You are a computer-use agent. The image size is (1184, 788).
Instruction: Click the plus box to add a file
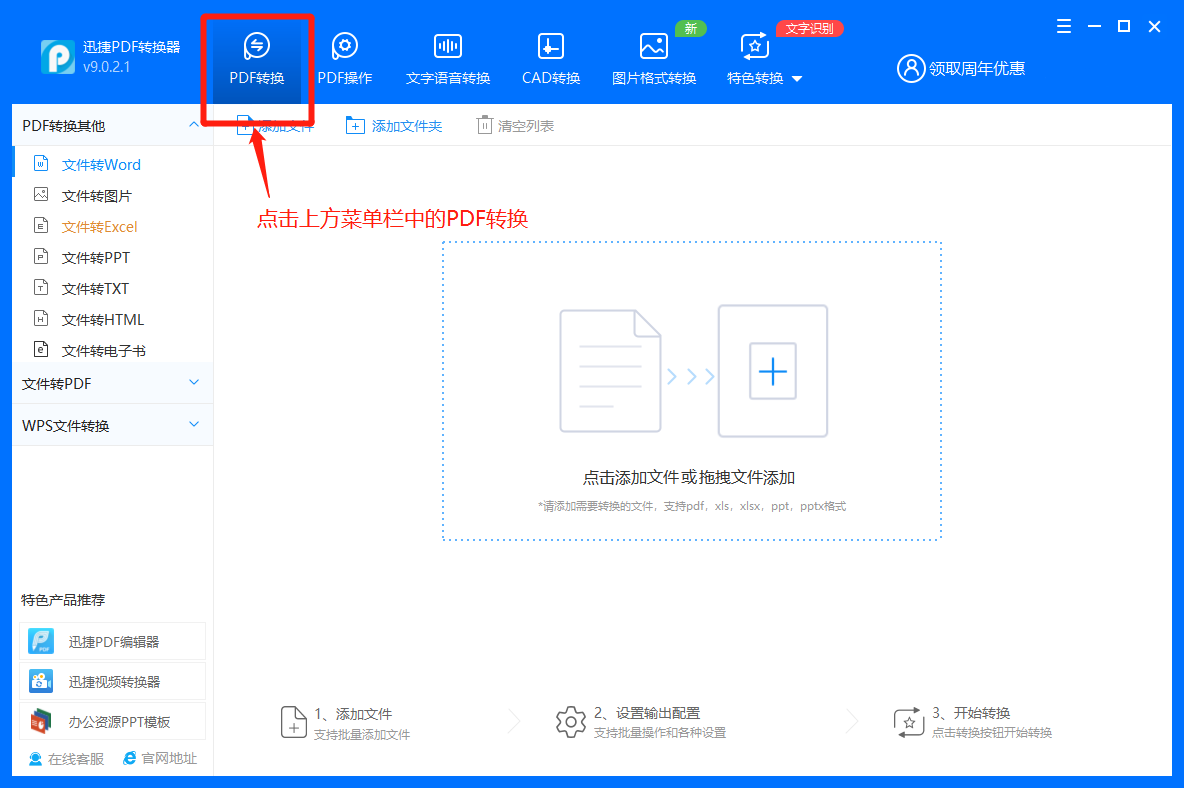pos(772,371)
